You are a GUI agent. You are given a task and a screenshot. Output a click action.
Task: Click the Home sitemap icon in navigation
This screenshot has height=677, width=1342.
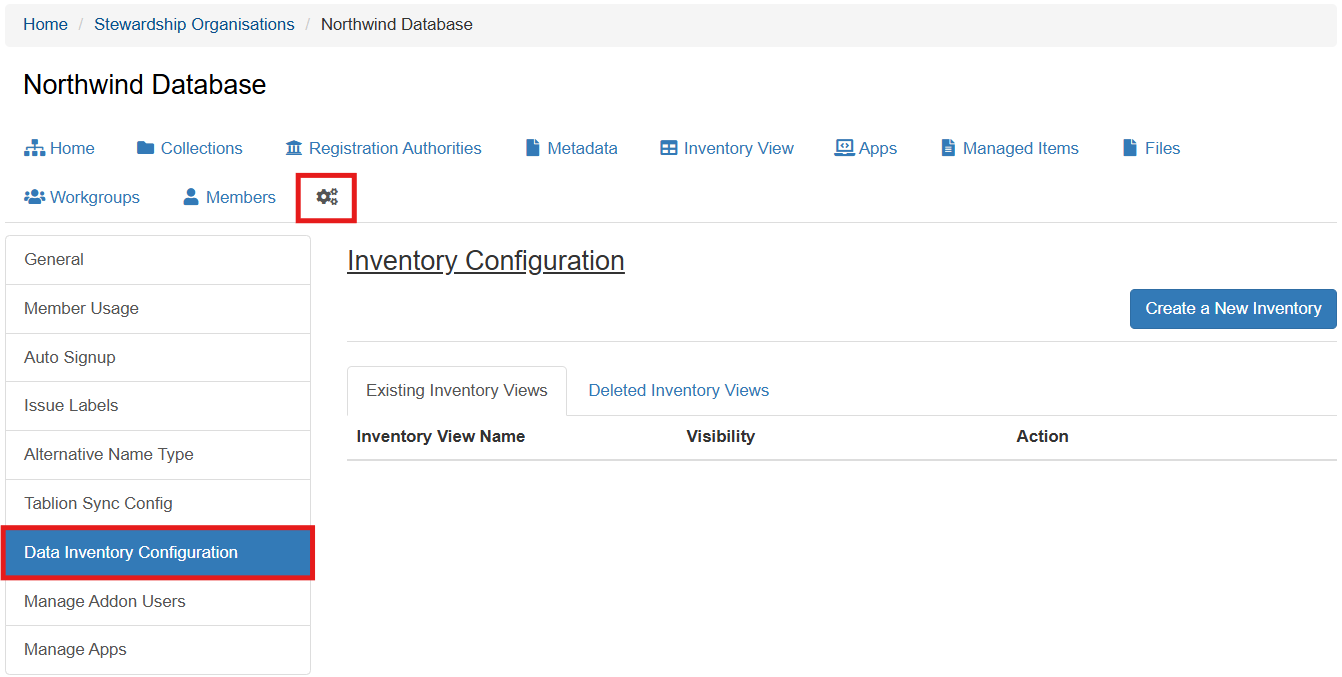[x=35, y=148]
